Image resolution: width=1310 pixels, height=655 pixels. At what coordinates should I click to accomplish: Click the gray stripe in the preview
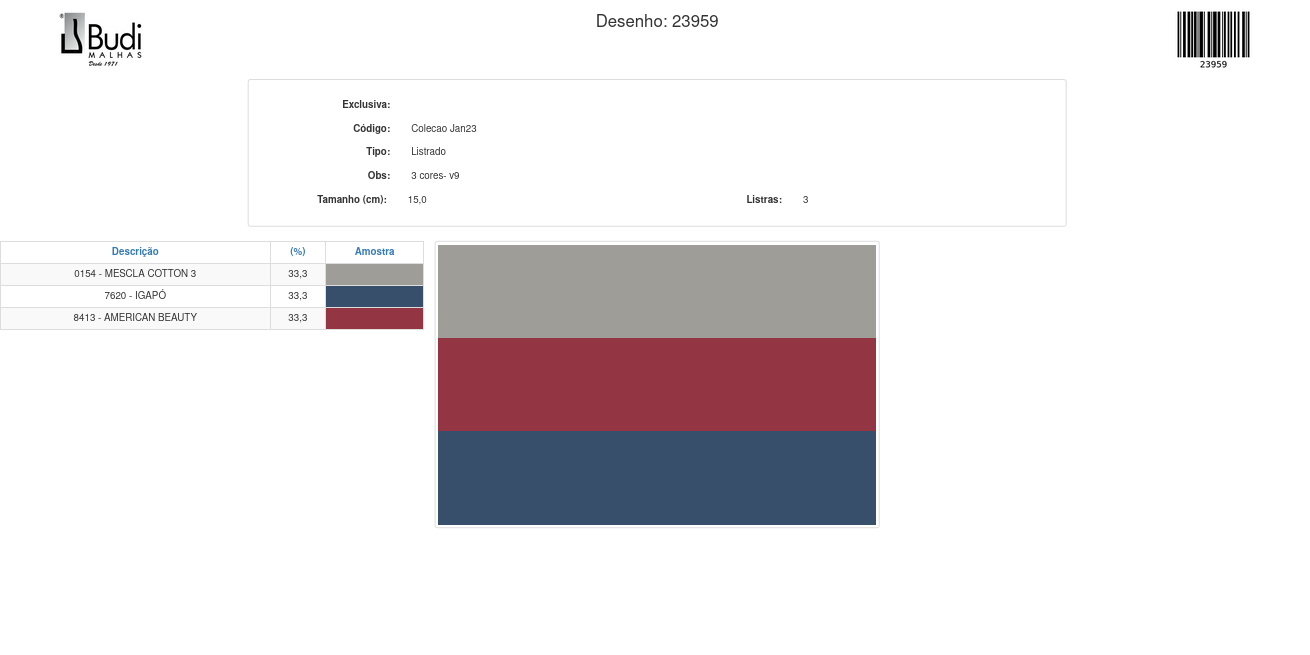click(x=657, y=291)
